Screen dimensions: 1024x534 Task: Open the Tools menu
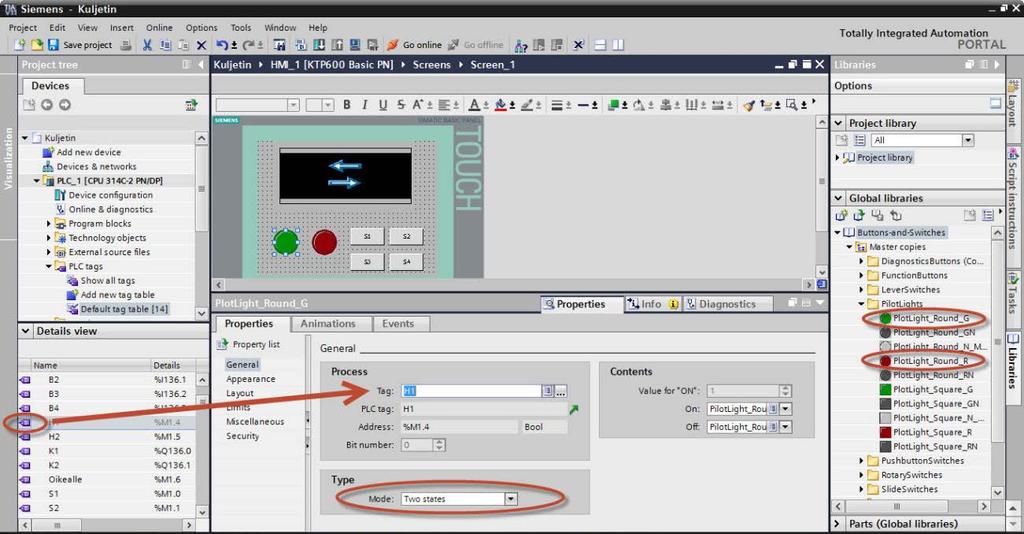(x=240, y=27)
